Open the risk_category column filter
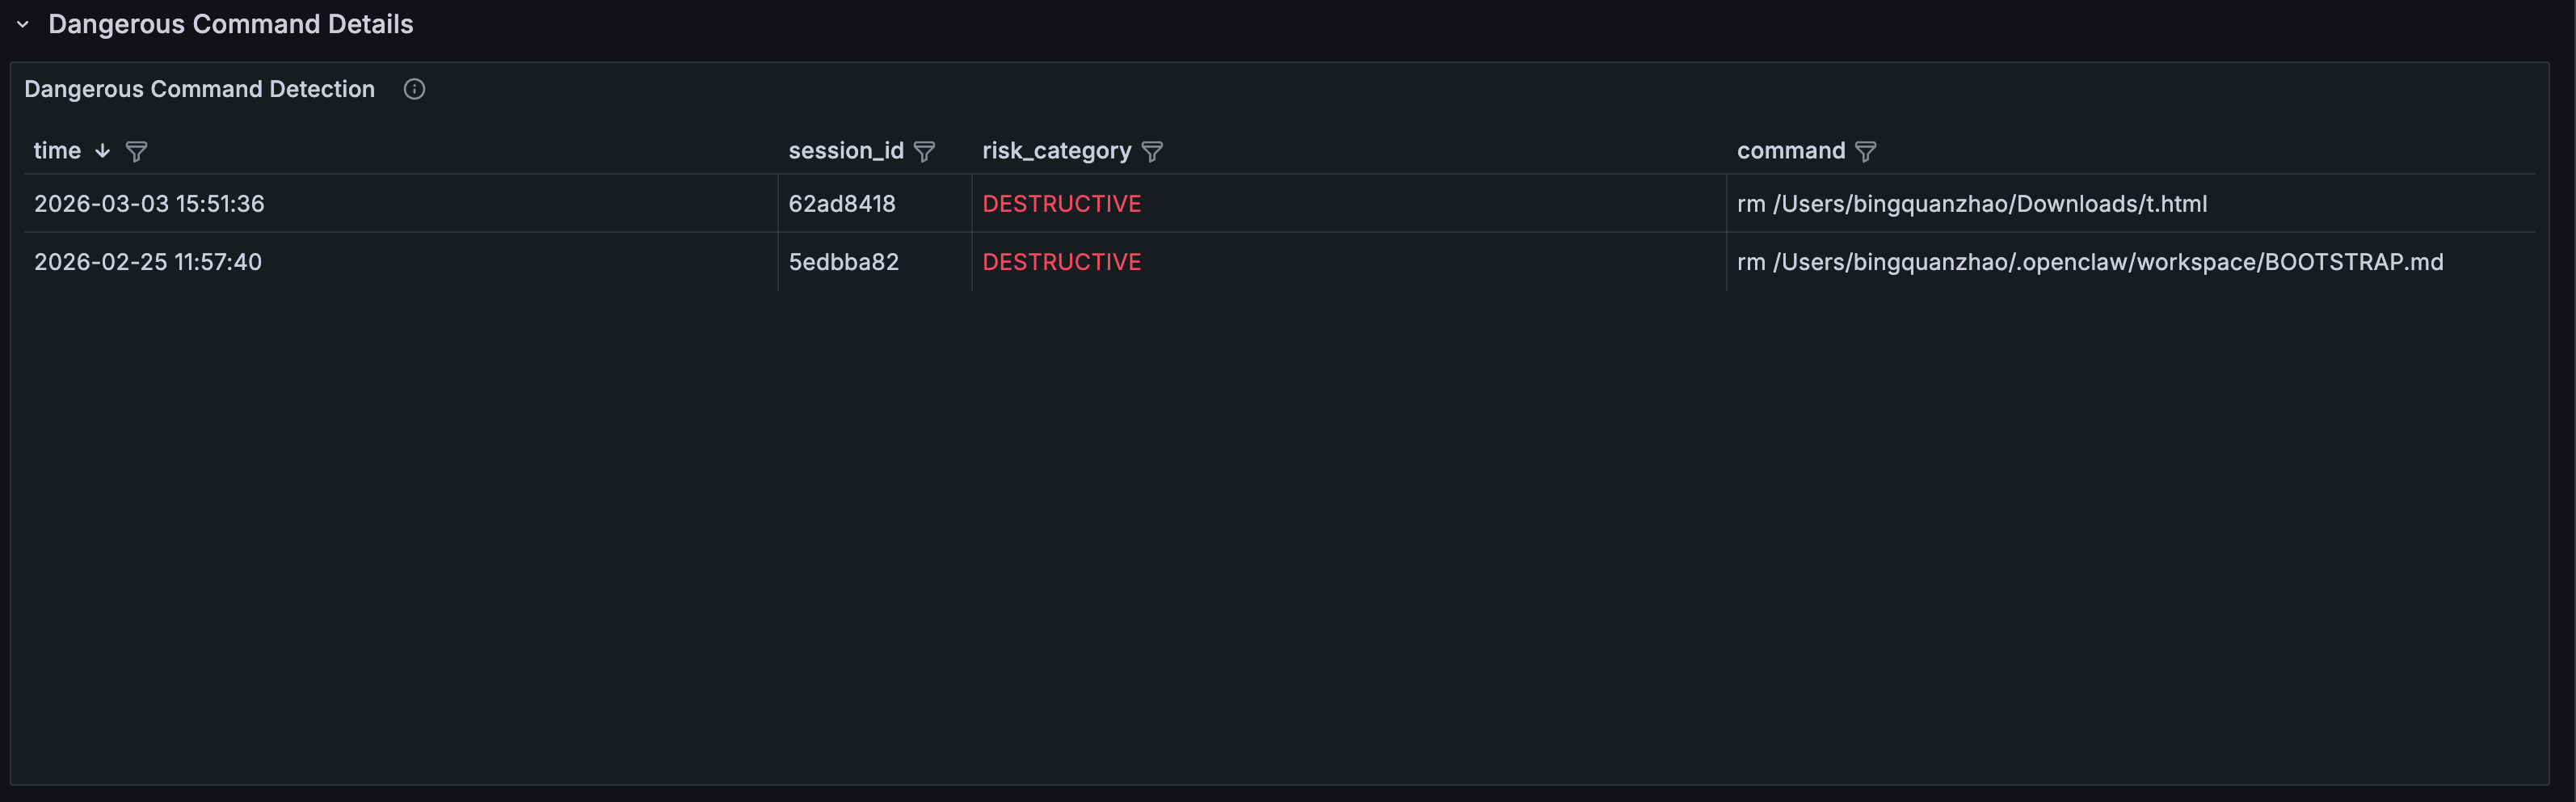 tap(1152, 151)
